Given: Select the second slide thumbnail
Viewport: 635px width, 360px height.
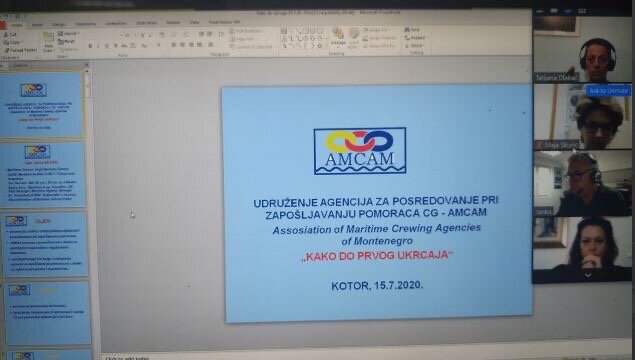Looking at the screenshot, I should tap(43, 175).
